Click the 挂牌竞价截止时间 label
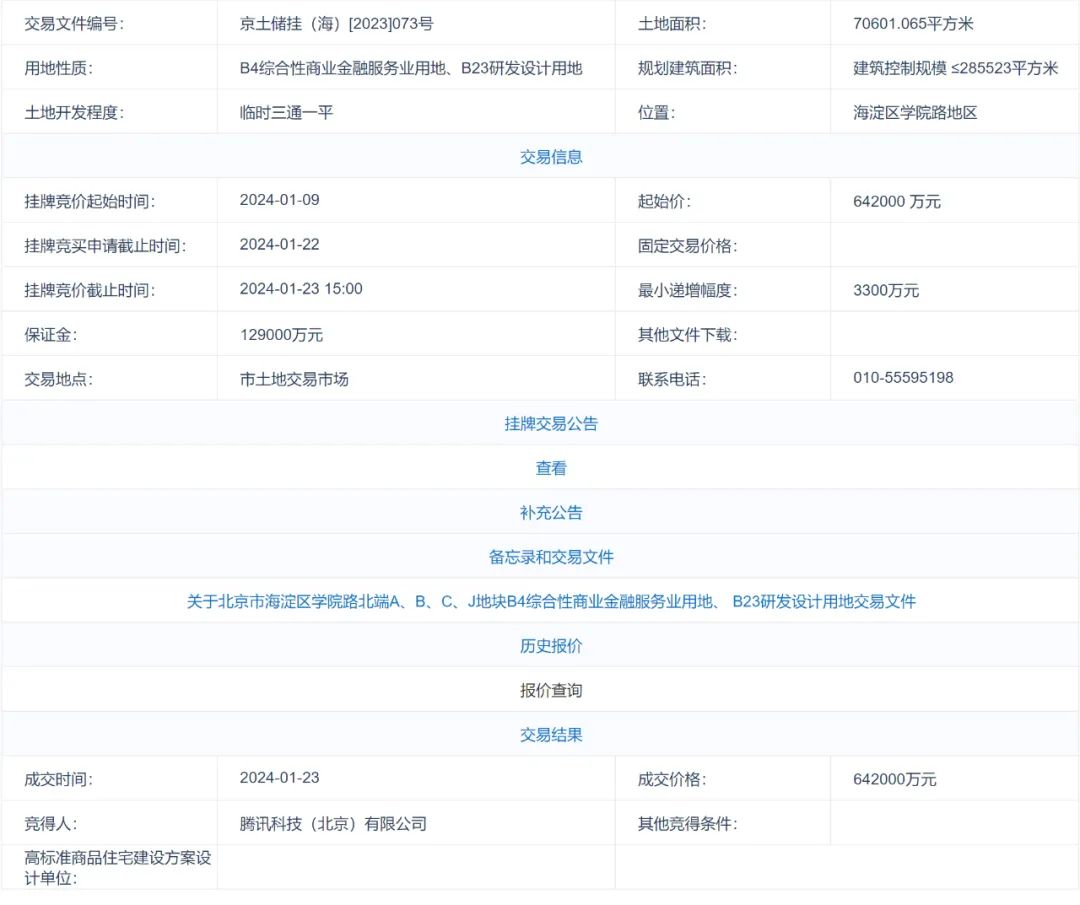The width and height of the screenshot is (1080, 905). (90, 291)
